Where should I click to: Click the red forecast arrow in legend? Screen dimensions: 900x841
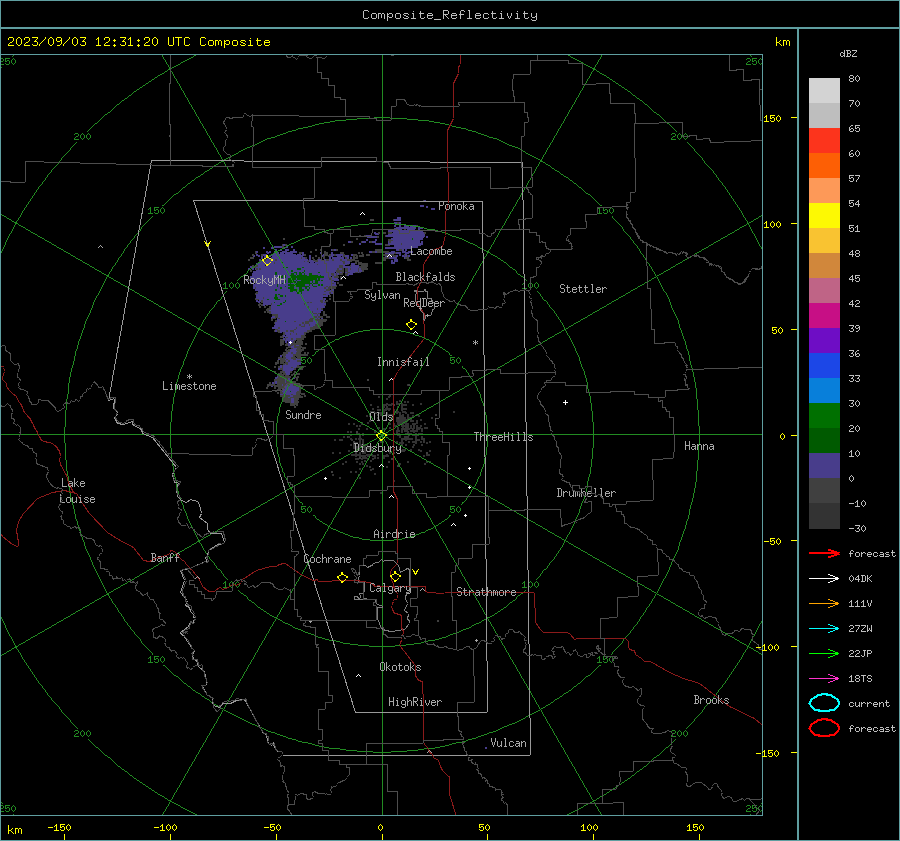point(824,553)
